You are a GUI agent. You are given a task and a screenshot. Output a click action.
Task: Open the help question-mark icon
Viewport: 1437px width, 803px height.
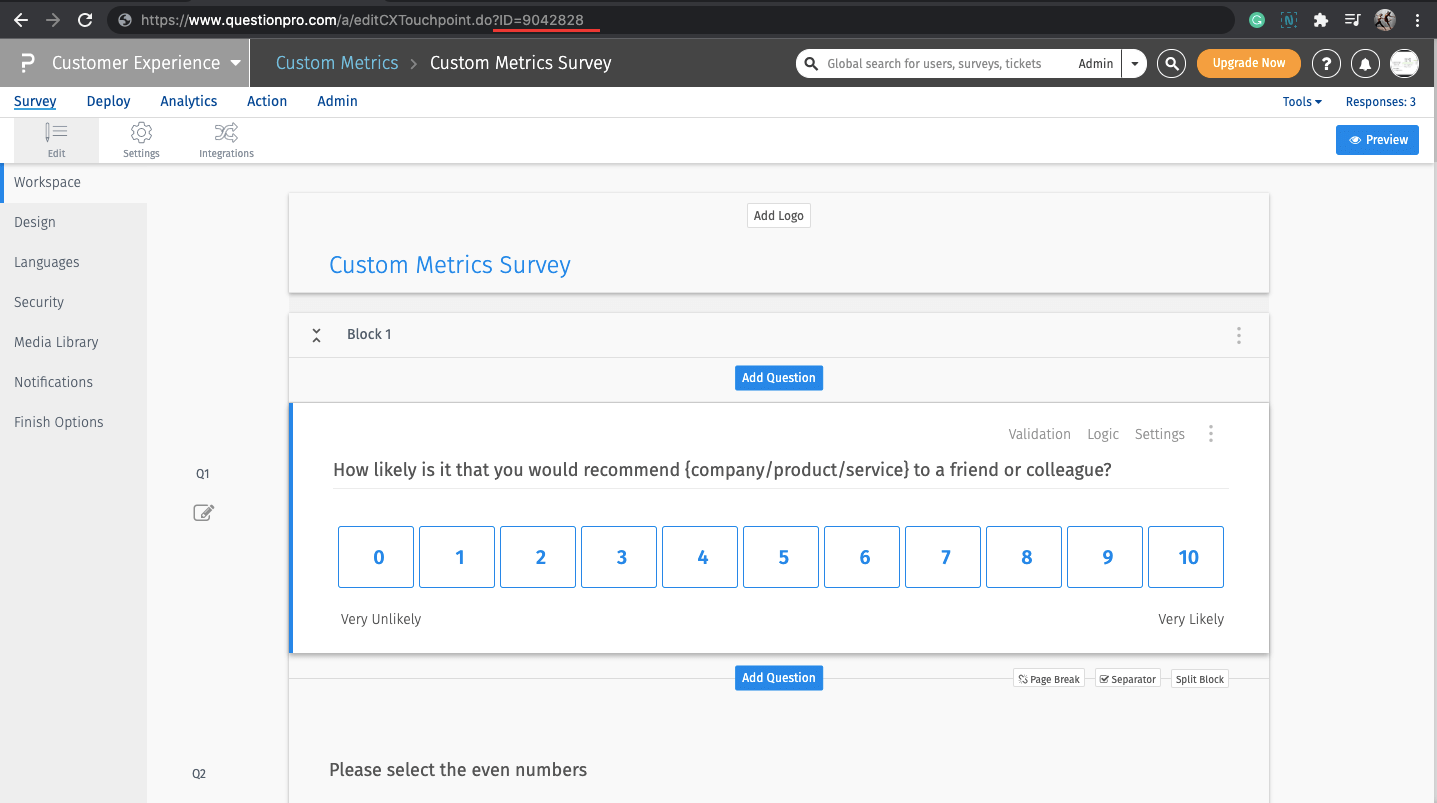pos(1326,63)
